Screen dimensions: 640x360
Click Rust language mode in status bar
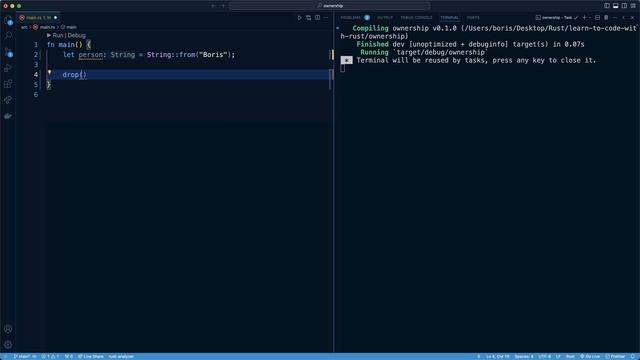[x=570, y=356]
